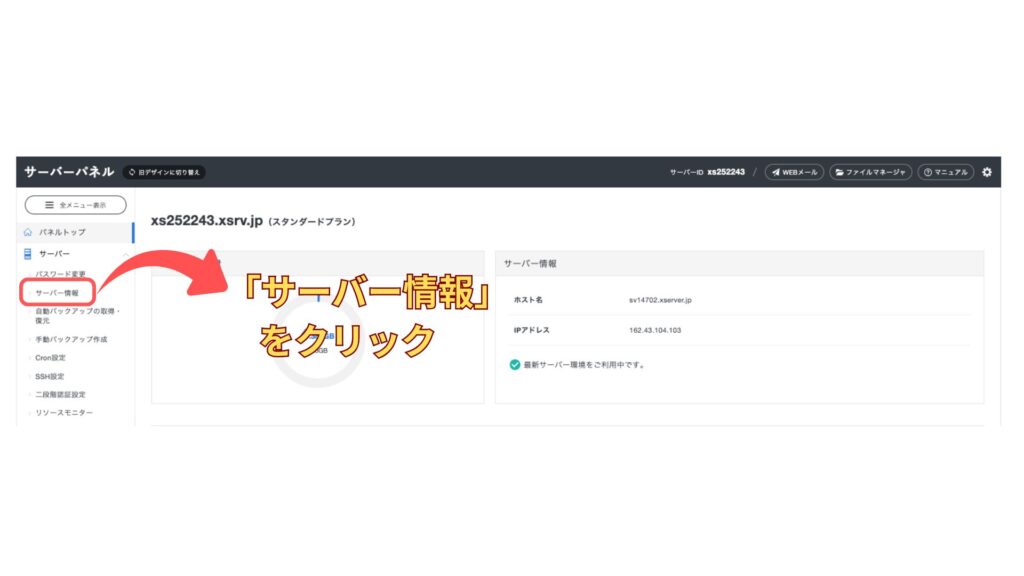Click the server icon beside サーバー
The image size is (1024, 576).
click(x=28, y=254)
